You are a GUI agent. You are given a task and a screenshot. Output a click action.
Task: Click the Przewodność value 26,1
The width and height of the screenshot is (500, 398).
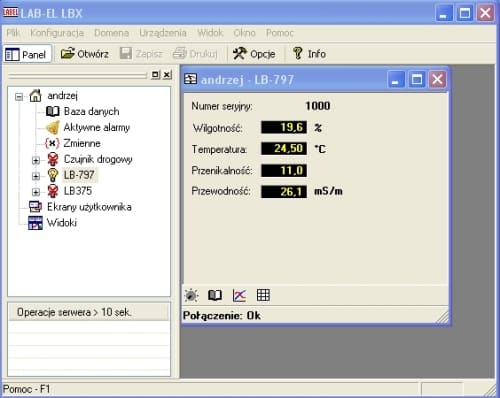(x=284, y=192)
